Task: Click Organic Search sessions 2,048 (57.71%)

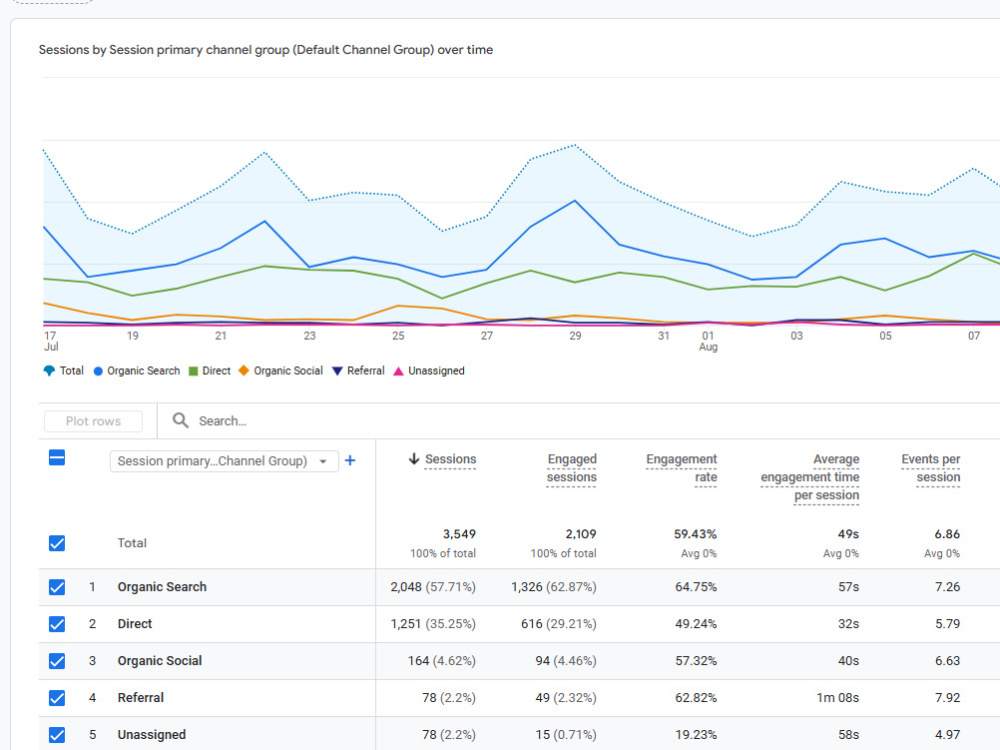Action: [x=433, y=587]
